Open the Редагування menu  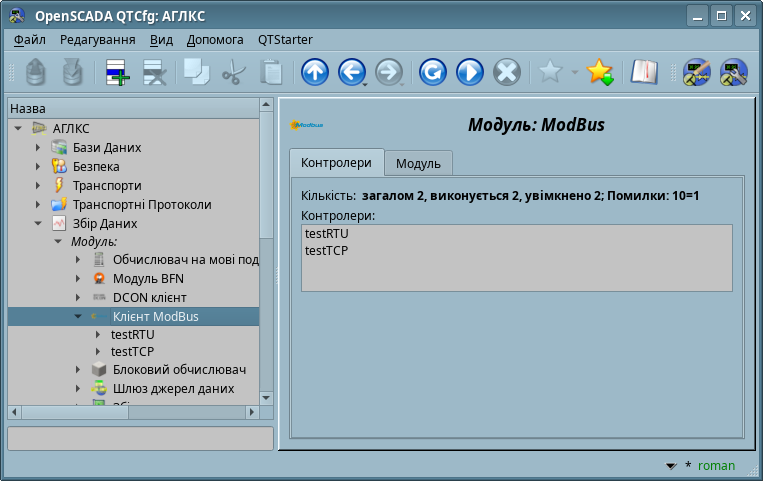tap(97, 40)
